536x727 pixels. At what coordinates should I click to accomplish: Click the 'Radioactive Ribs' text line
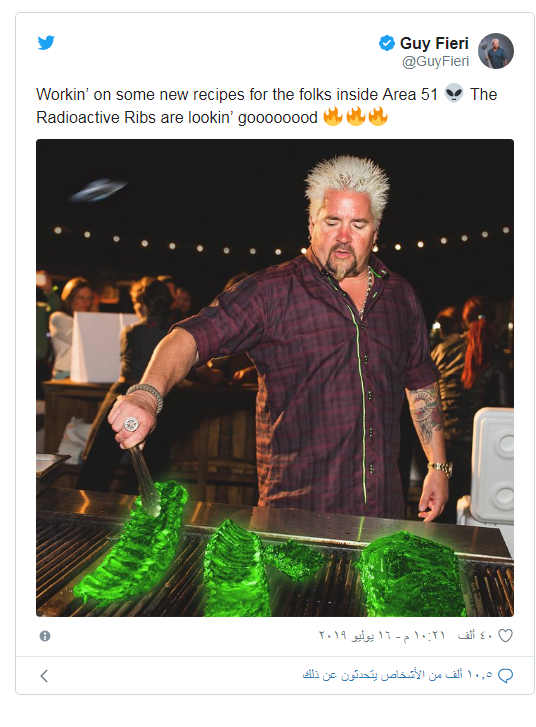coord(177,117)
